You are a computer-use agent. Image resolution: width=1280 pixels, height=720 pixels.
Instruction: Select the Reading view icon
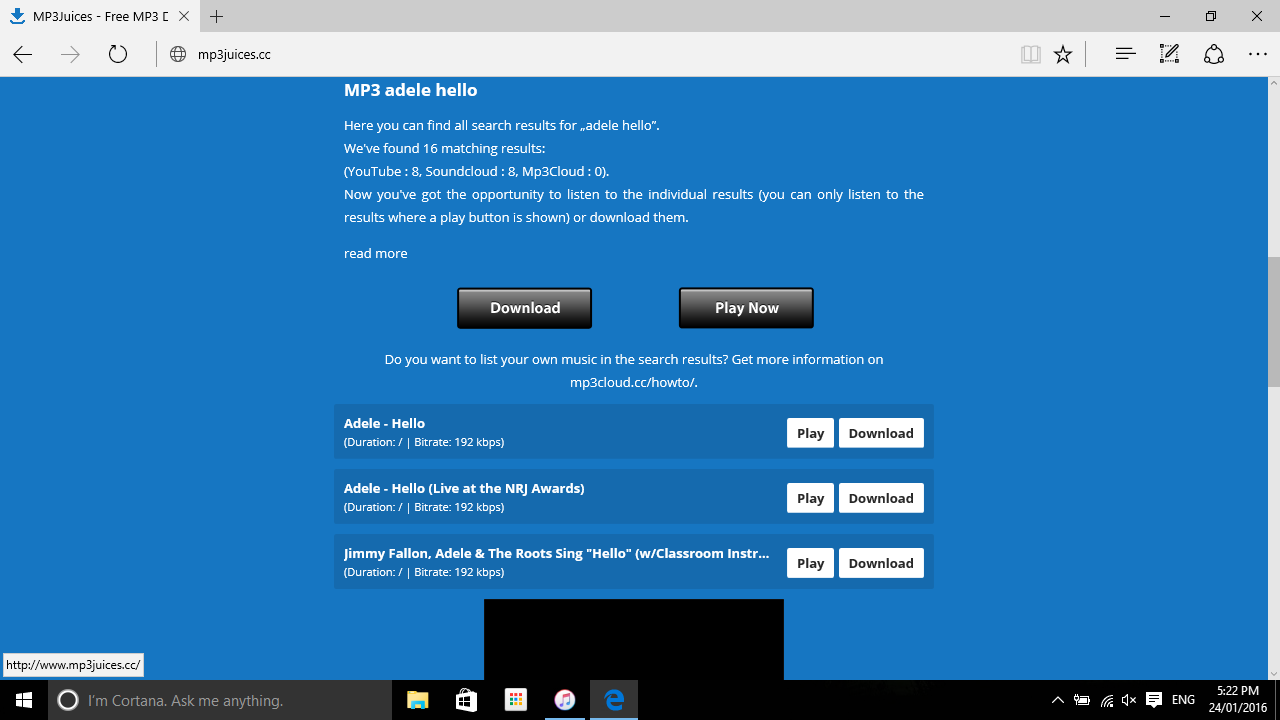(x=1030, y=54)
